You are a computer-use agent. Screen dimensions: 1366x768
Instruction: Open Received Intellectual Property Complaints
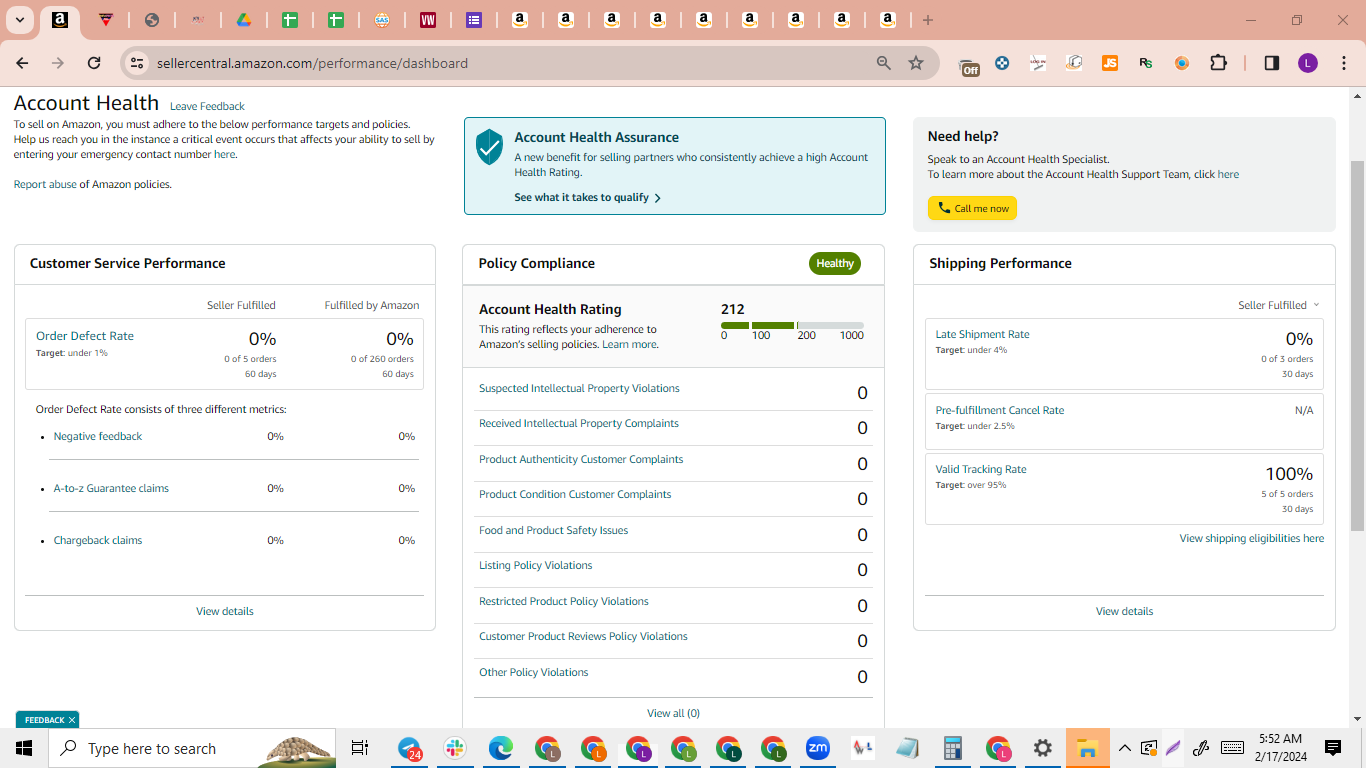[x=579, y=423]
